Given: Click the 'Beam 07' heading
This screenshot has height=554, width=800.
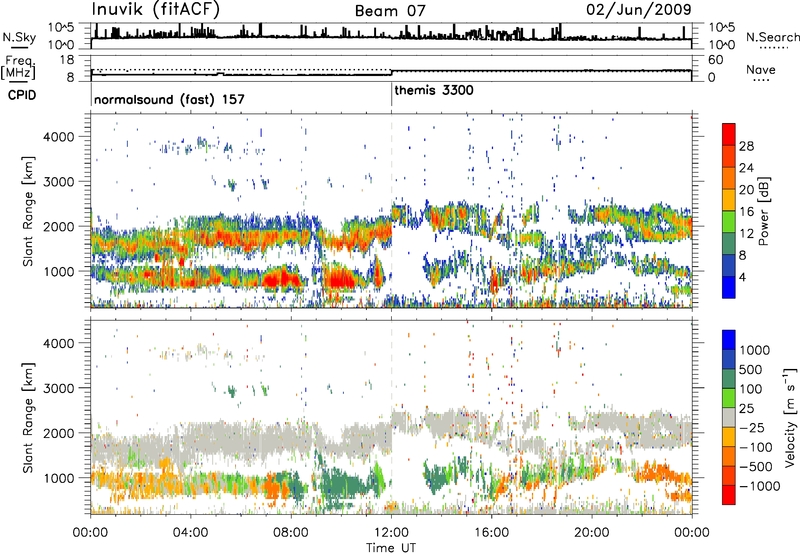Looking at the screenshot, I should (x=390, y=11).
